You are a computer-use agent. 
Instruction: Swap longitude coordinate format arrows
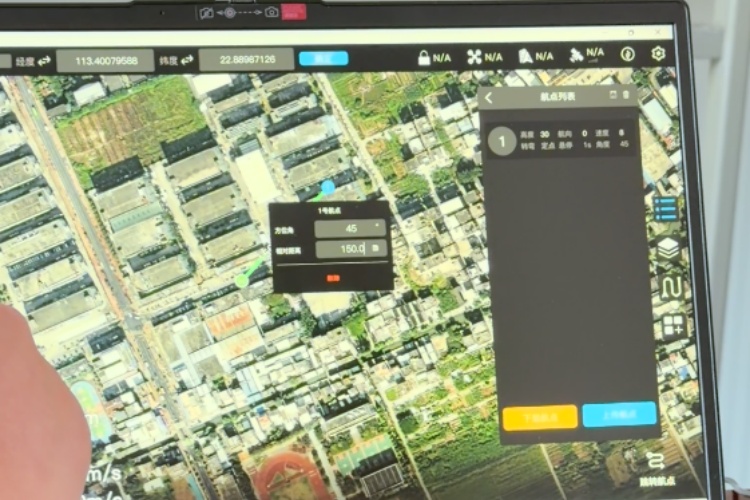tap(44, 60)
